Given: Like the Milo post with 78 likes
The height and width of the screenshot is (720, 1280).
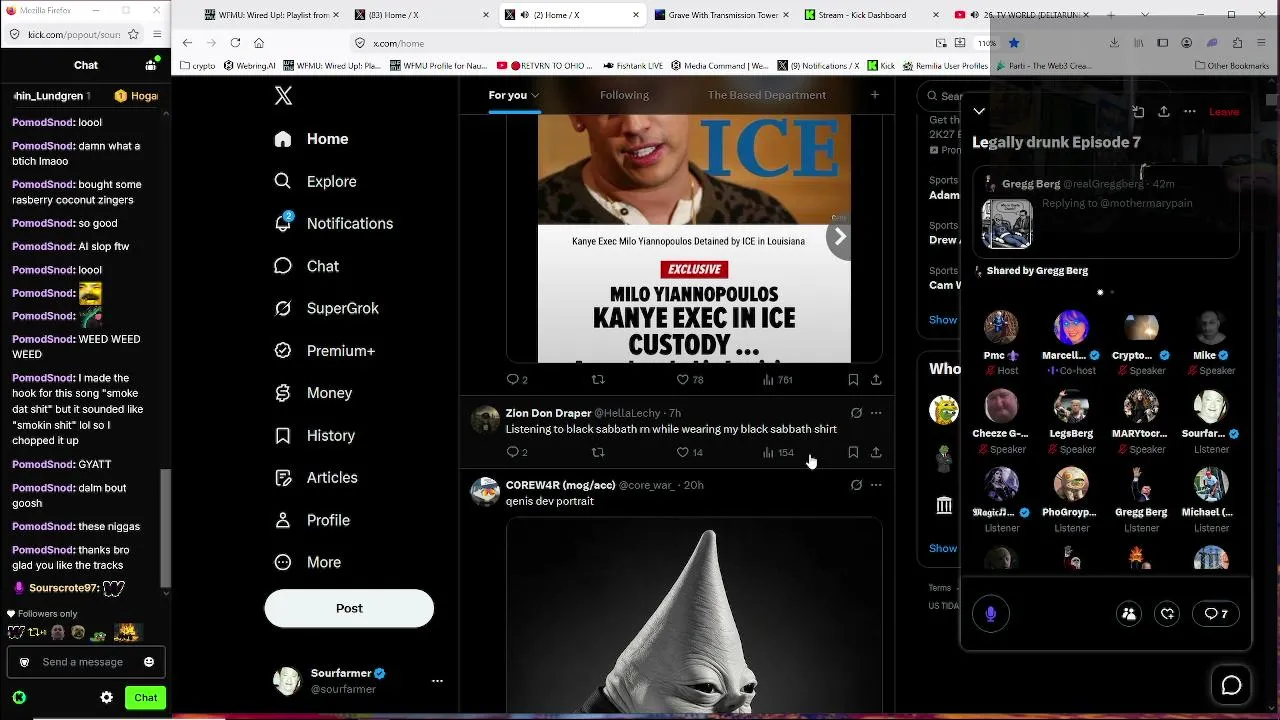Looking at the screenshot, I should click(690, 380).
